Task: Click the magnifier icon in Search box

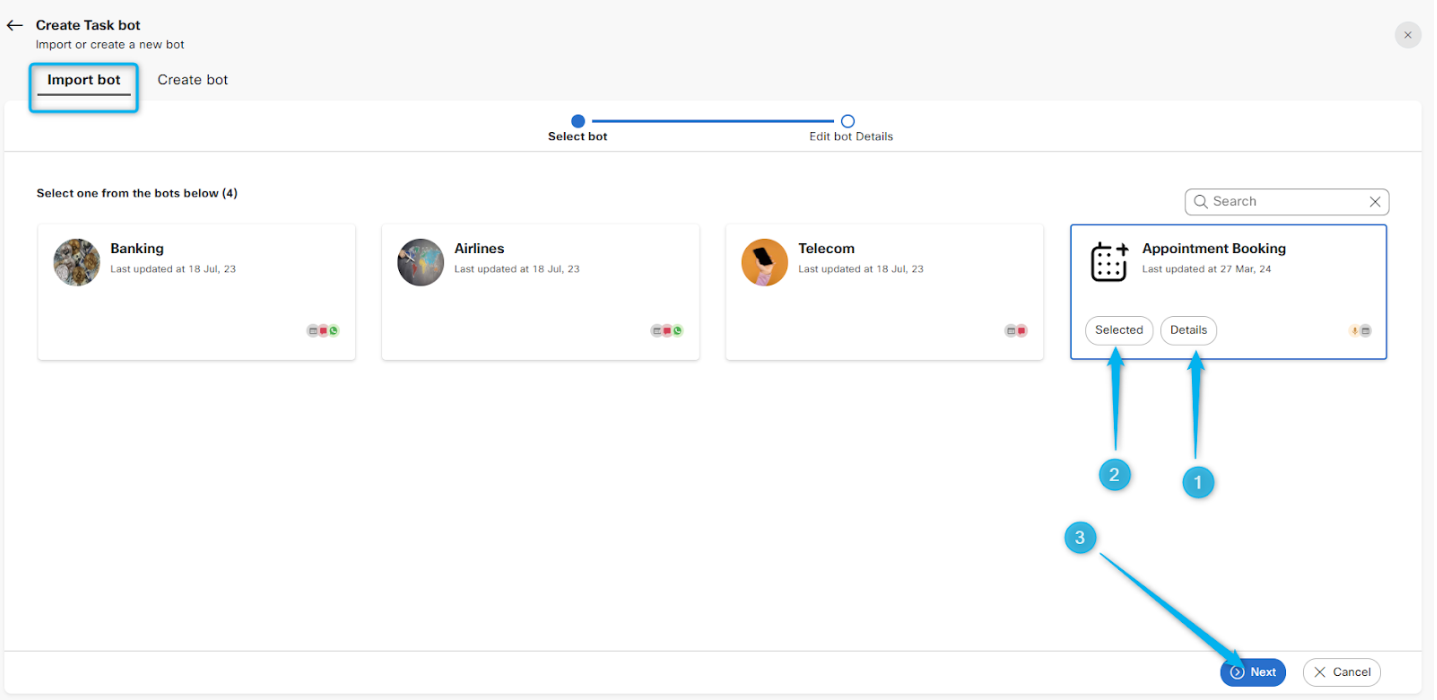Action: 1201,202
